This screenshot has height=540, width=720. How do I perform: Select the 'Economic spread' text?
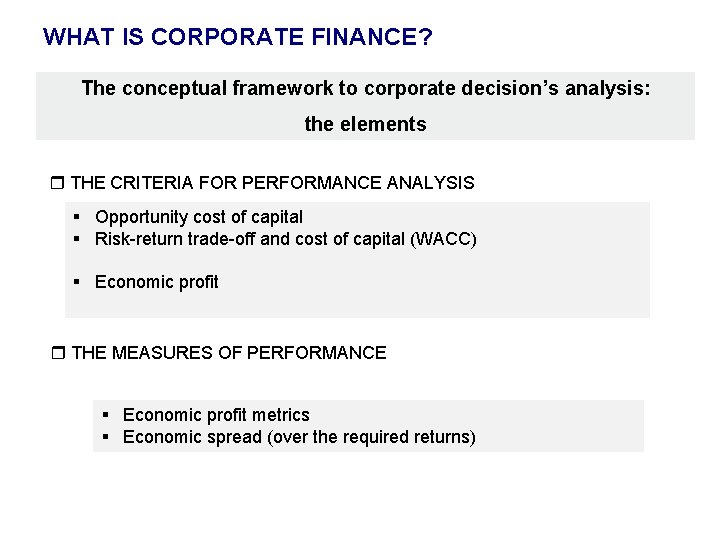point(192,437)
